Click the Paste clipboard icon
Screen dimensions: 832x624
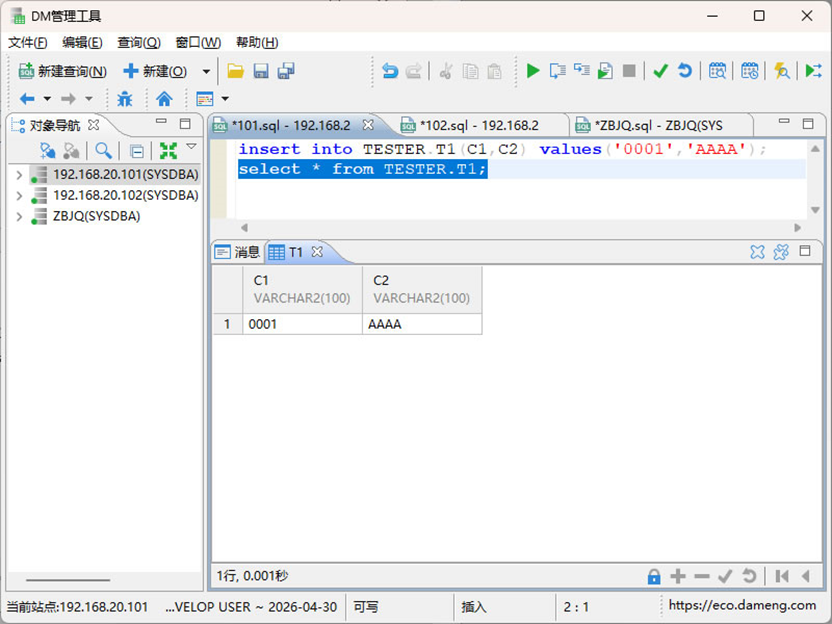[494, 71]
